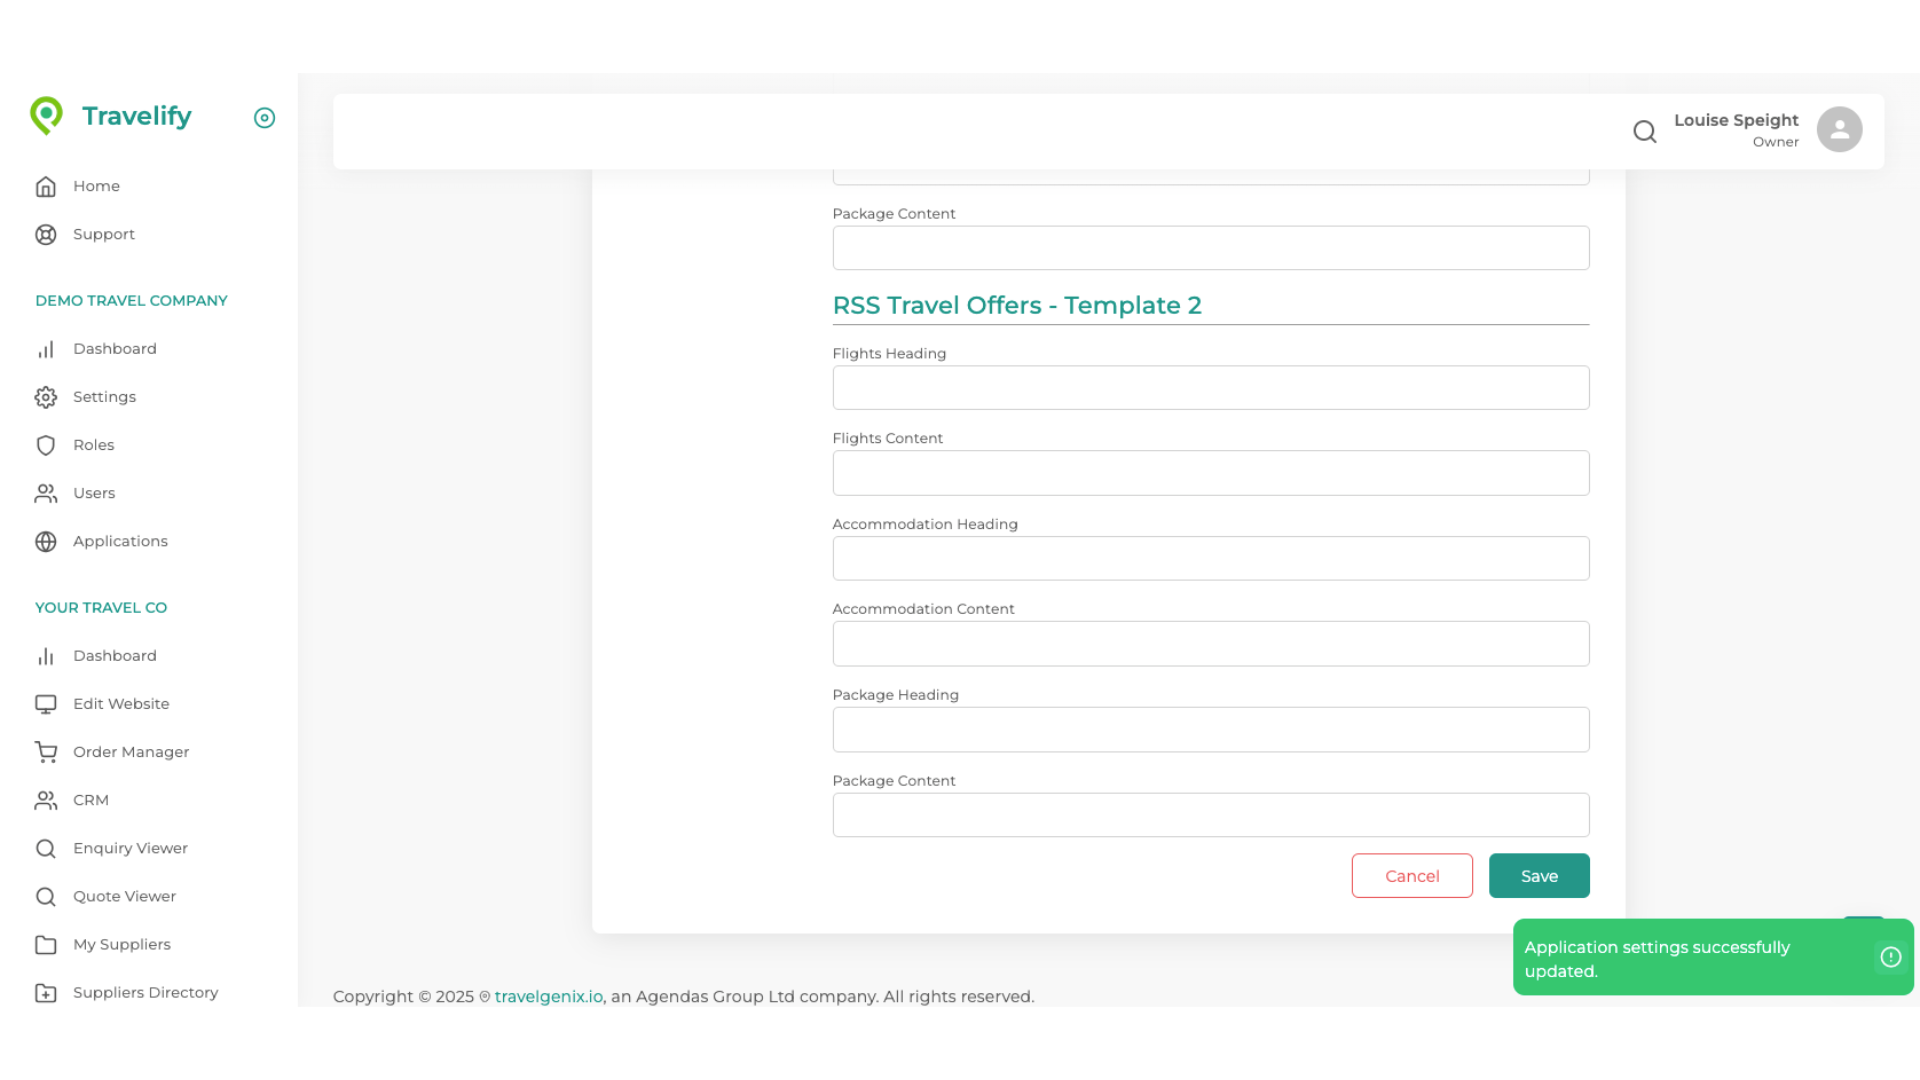The image size is (1920, 1080).
Task: Open the search magnifier in header
Action: (1644, 131)
